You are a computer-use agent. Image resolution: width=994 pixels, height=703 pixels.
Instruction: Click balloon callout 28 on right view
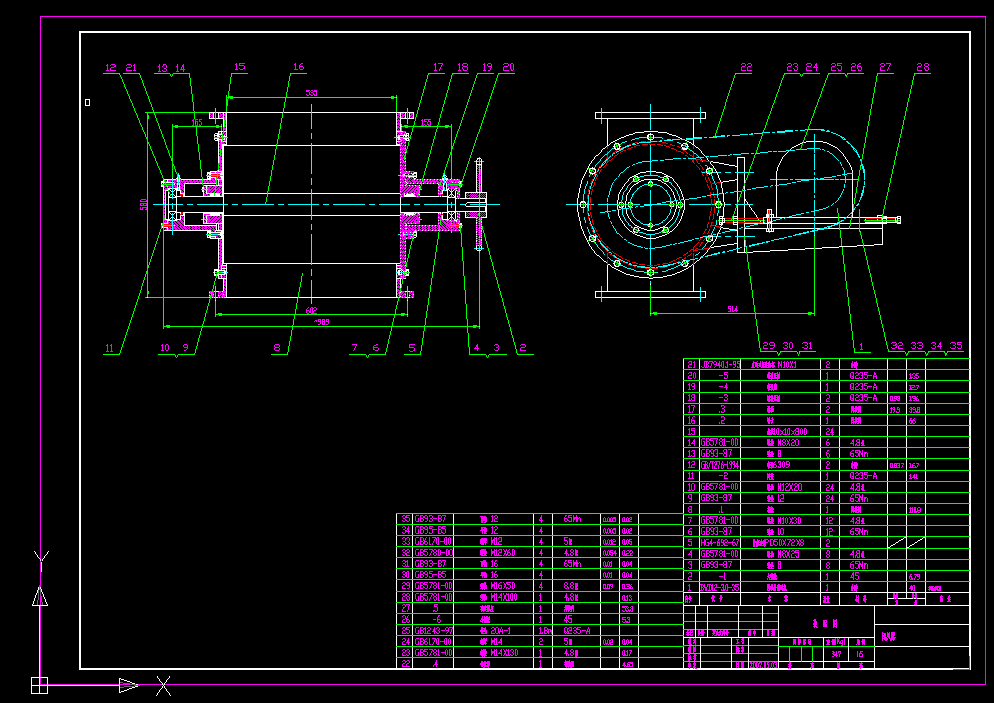pos(924,67)
